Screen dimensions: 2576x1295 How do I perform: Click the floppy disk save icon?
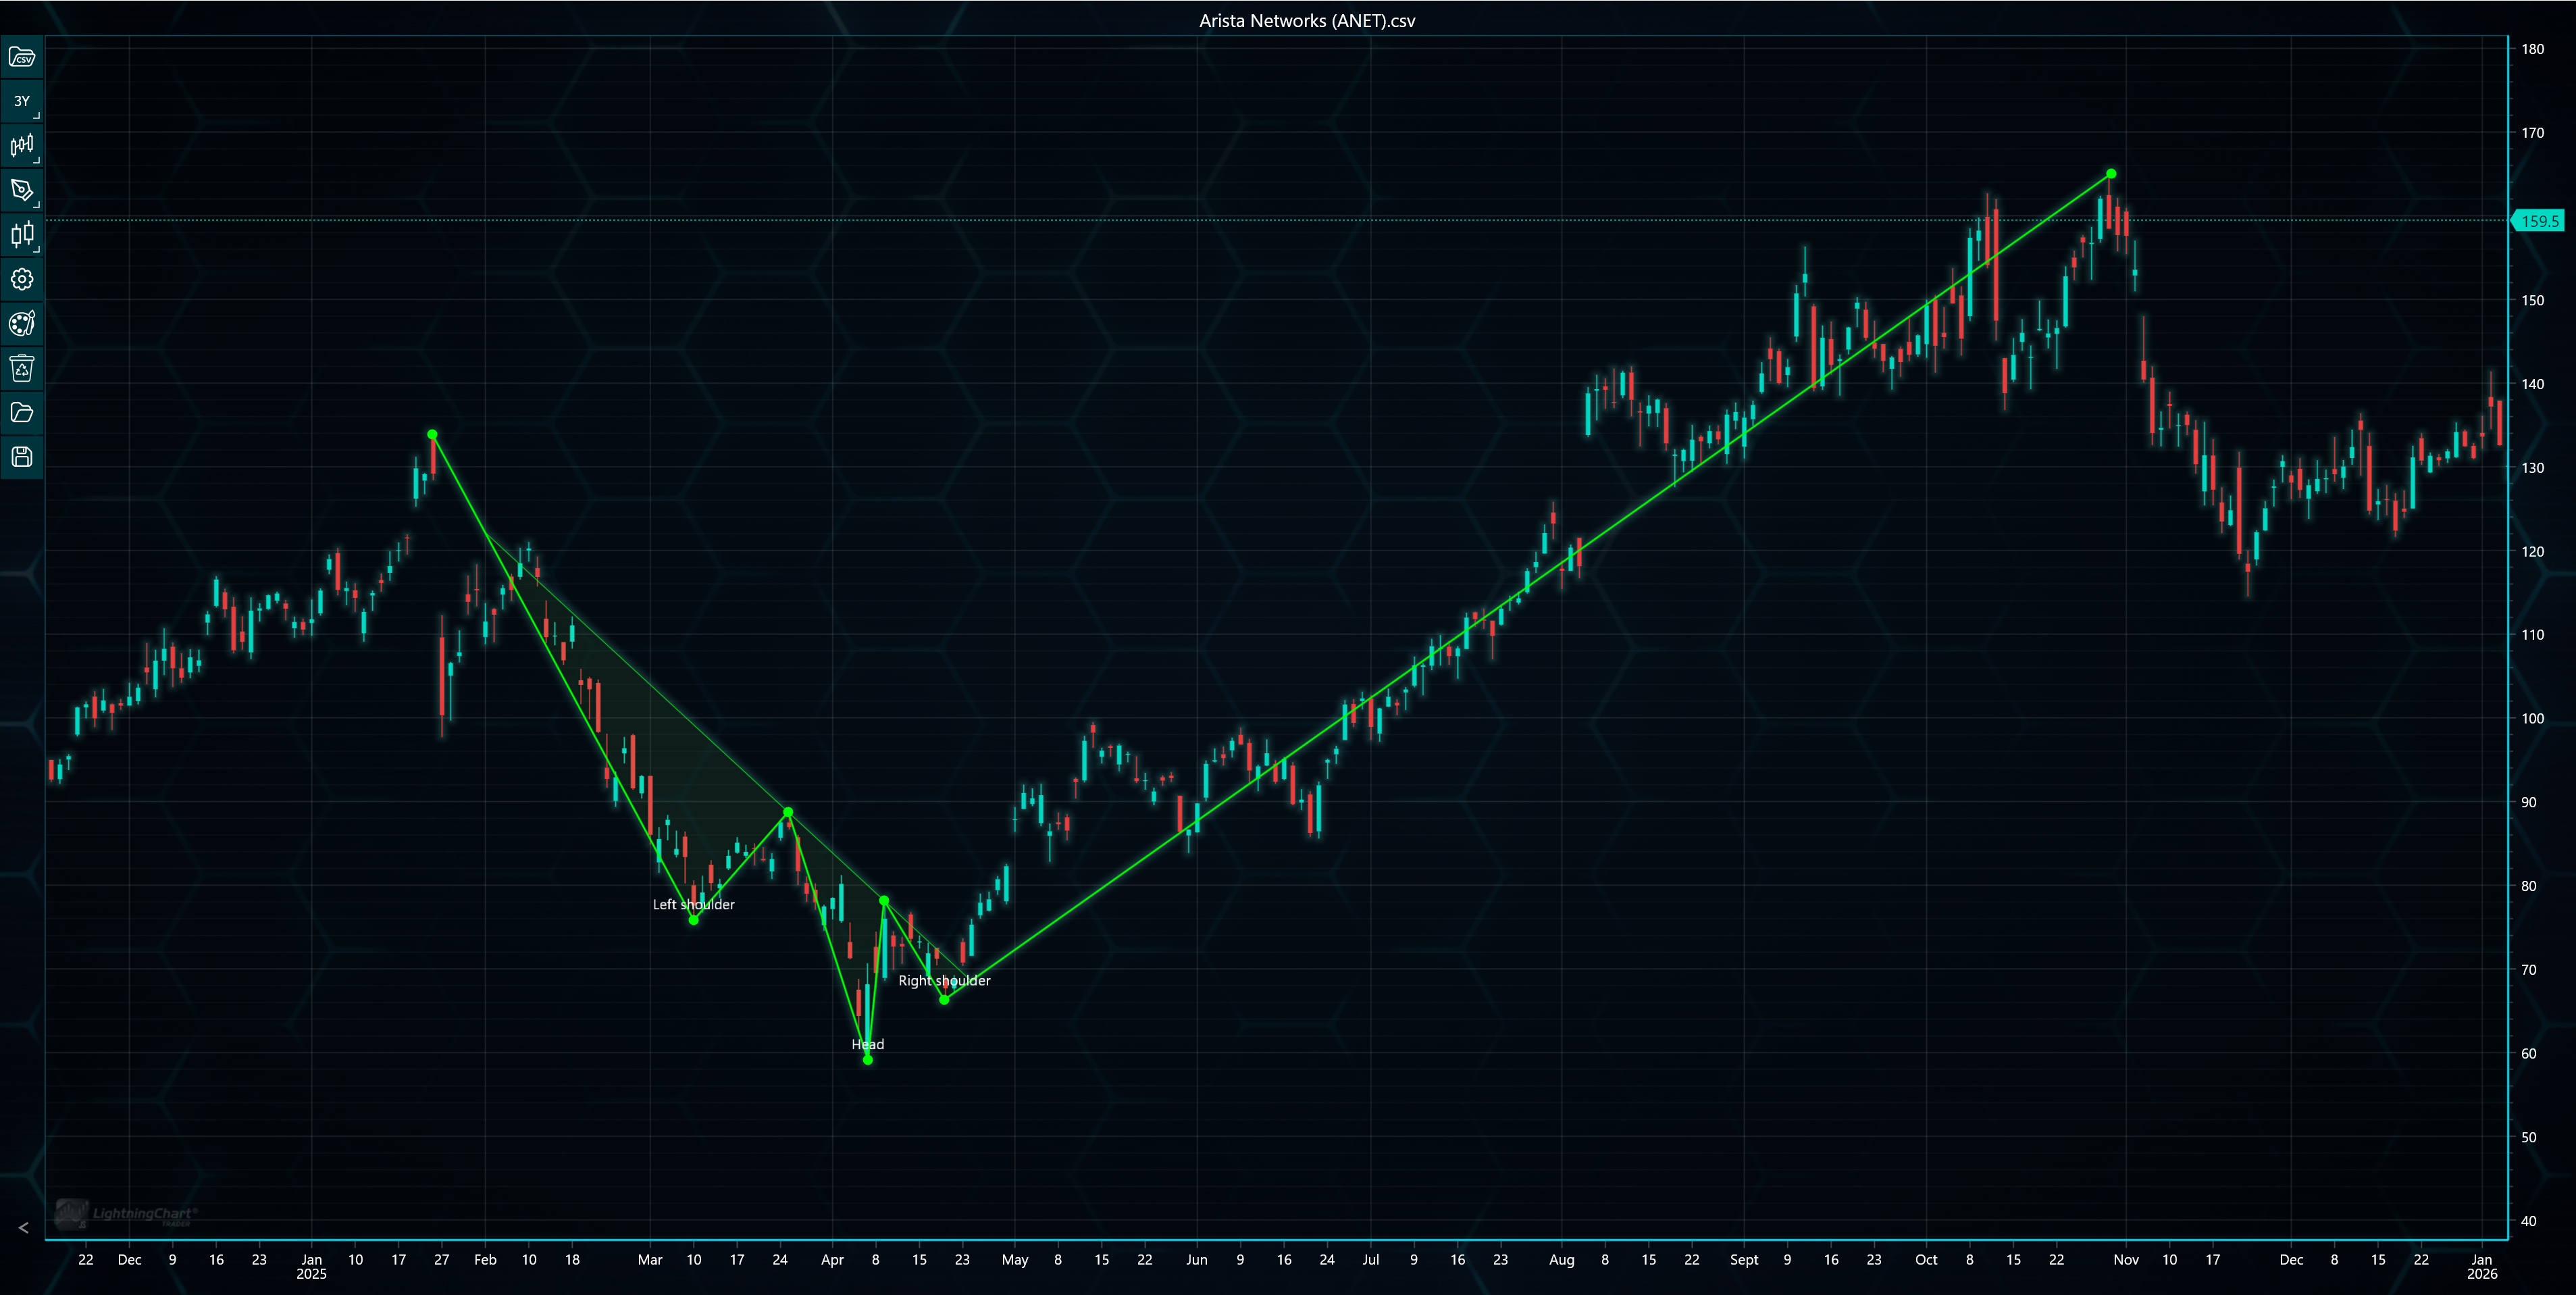[x=22, y=457]
